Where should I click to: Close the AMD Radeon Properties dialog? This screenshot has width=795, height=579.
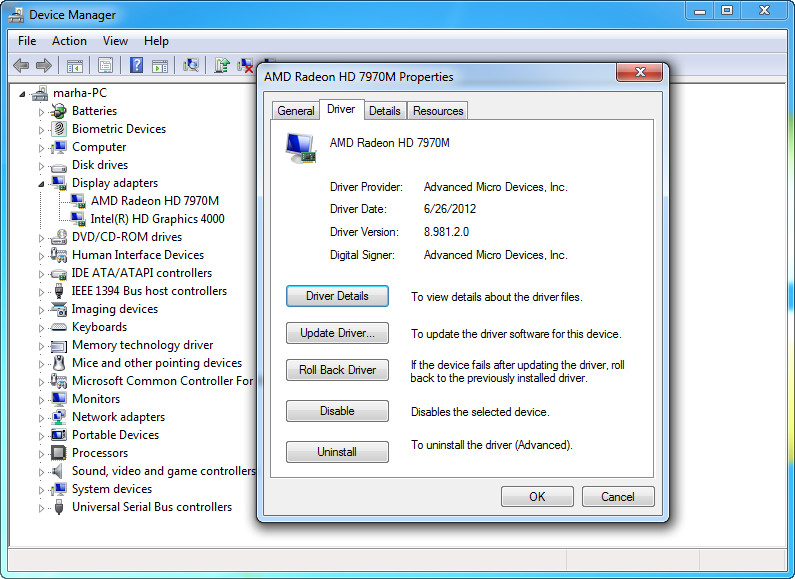click(639, 72)
